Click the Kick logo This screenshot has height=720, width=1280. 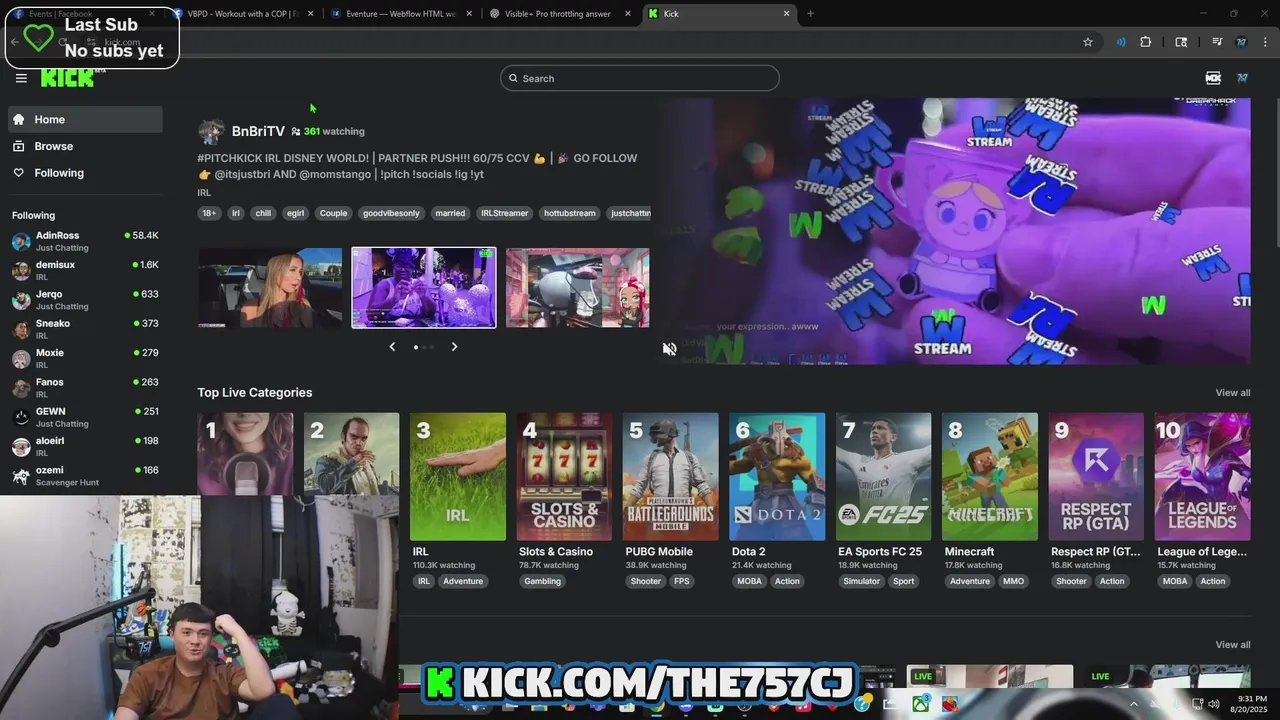pos(67,79)
